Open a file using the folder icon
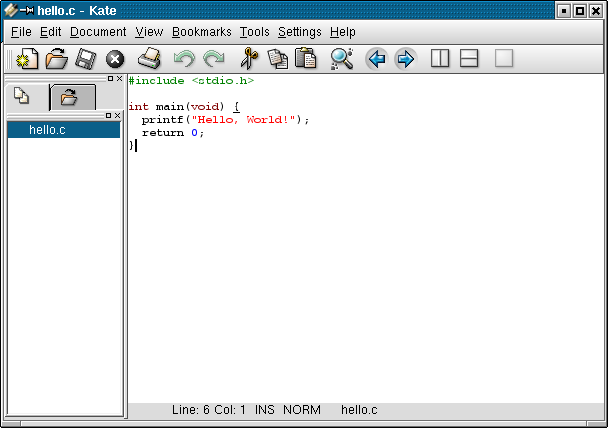Screen dimensions: 608x428 [57, 59]
